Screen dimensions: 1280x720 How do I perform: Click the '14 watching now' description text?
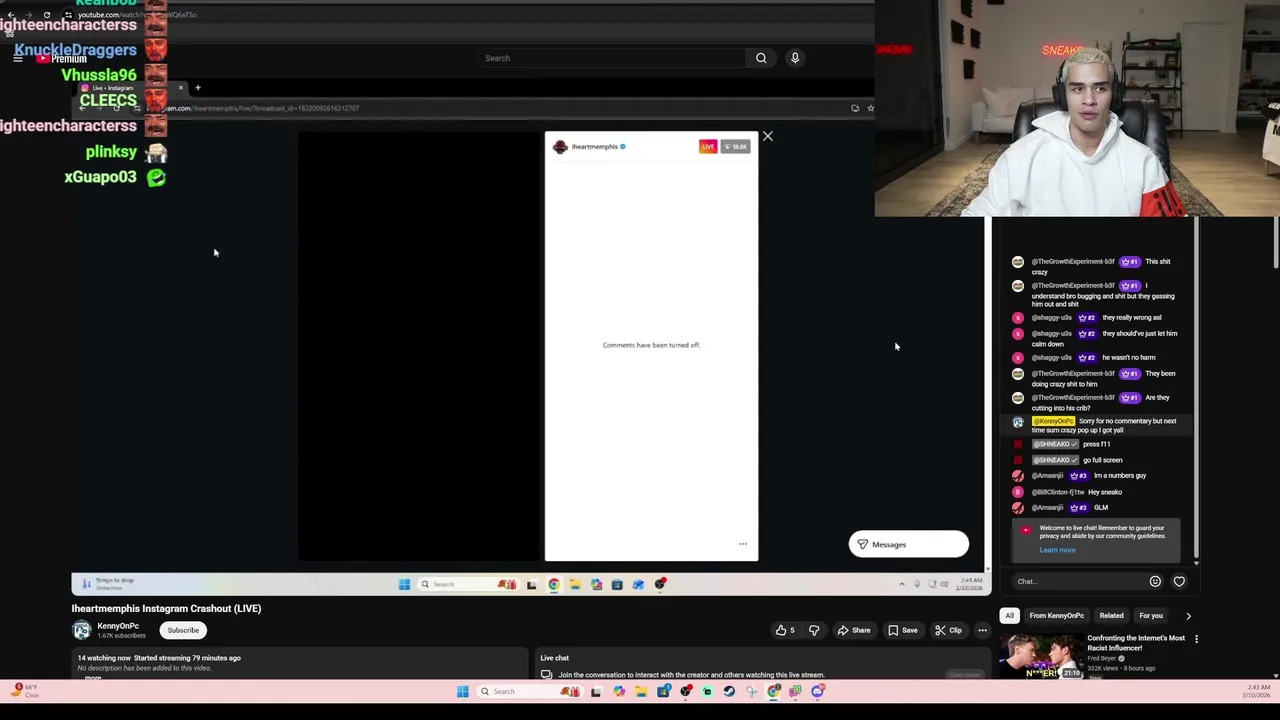104,658
